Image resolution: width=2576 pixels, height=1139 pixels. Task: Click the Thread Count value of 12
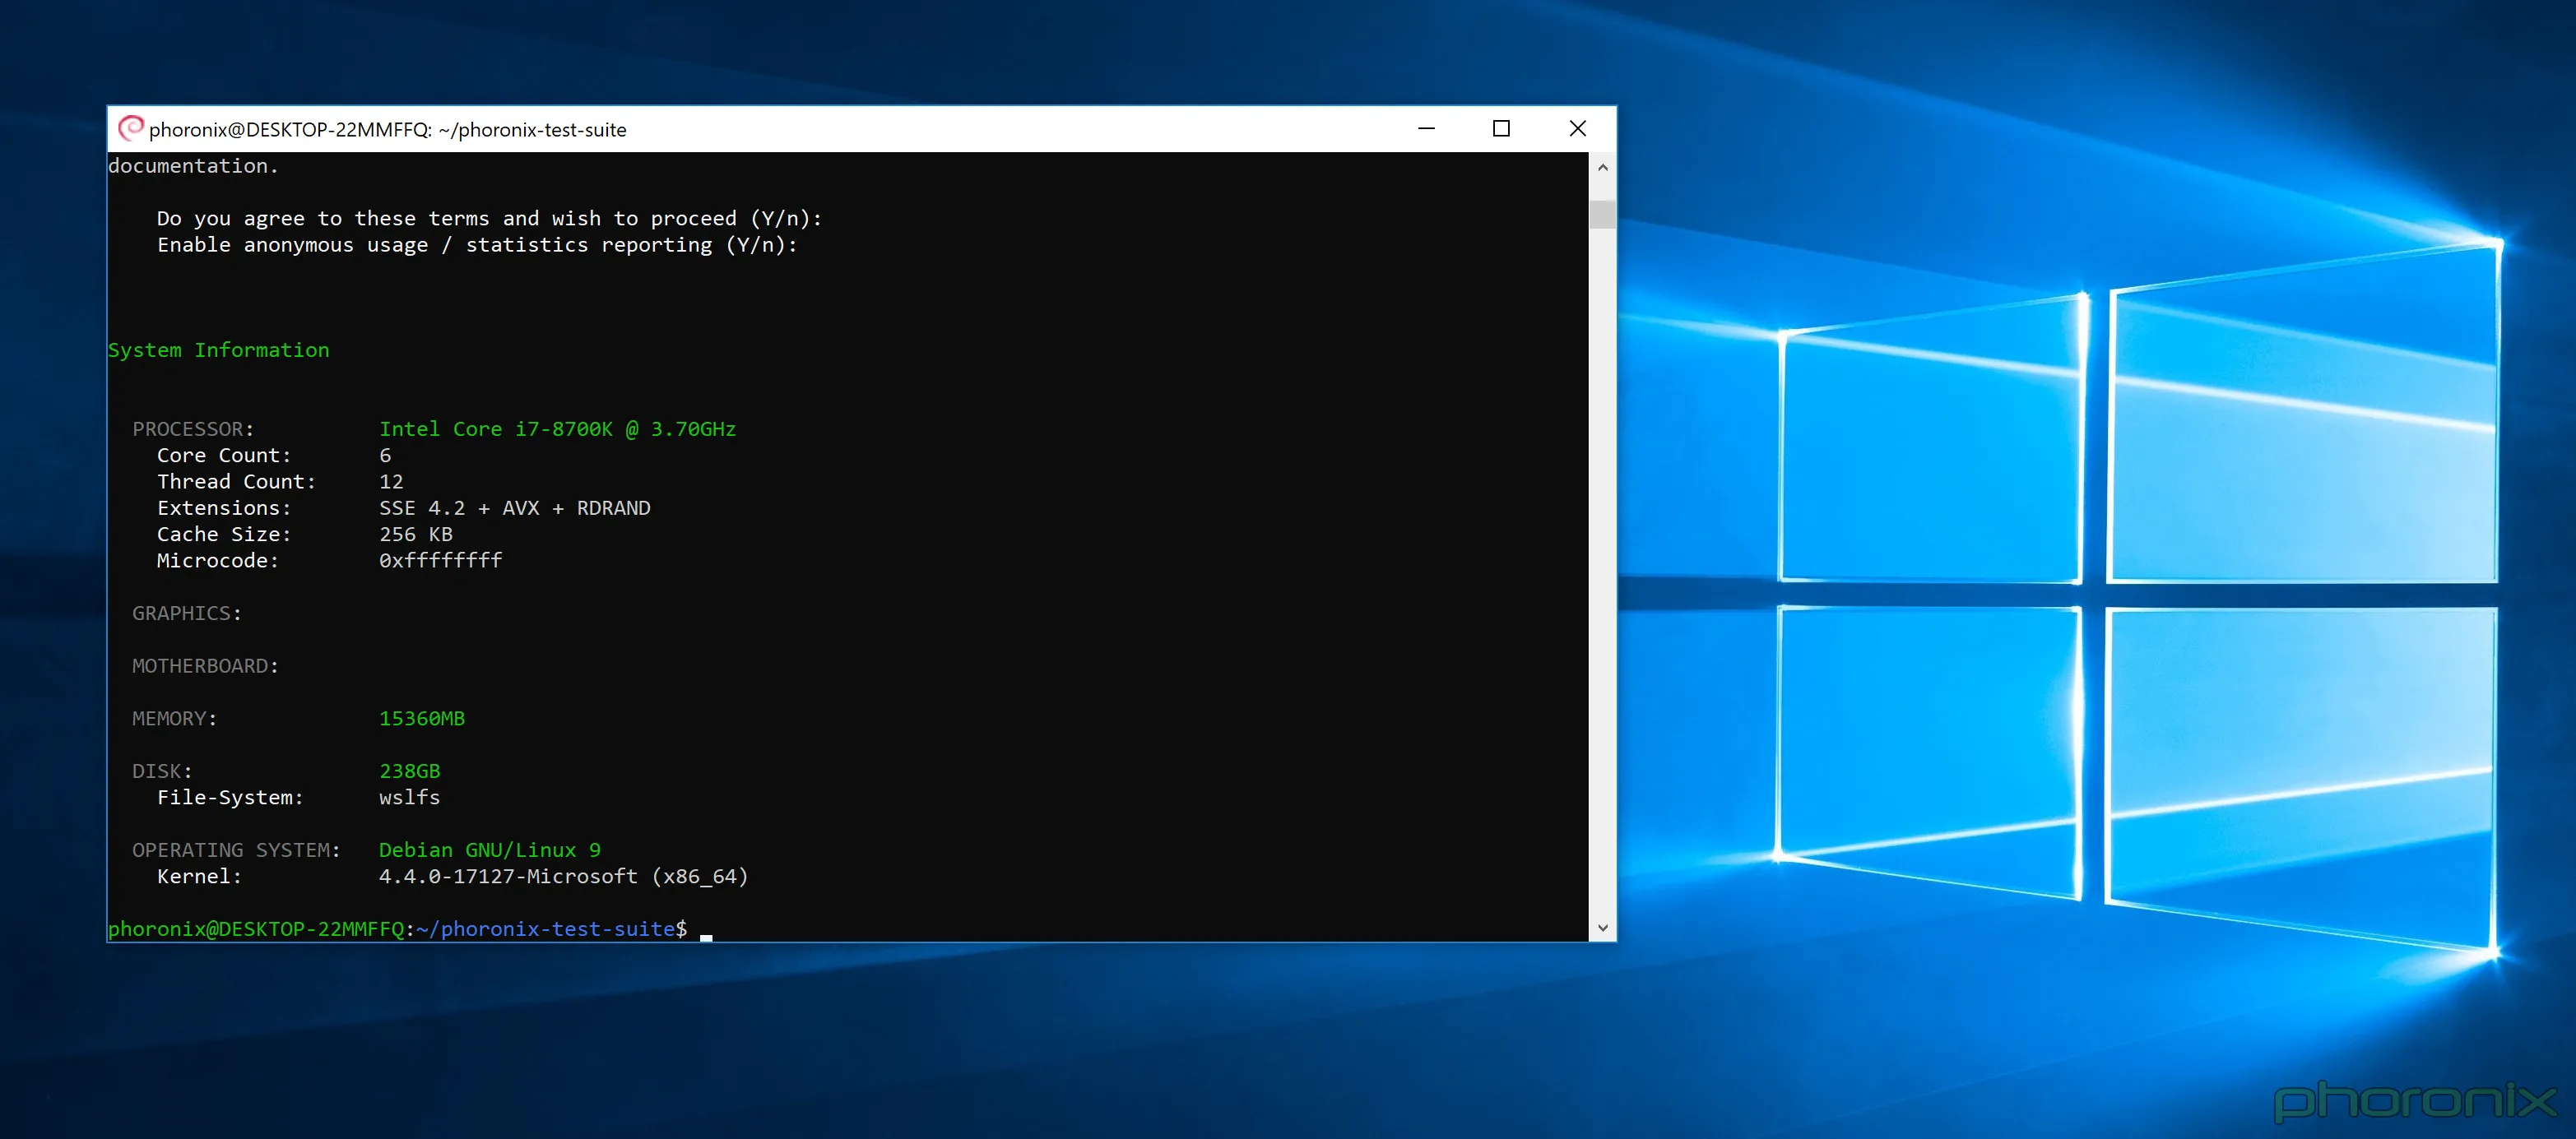point(392,481)
